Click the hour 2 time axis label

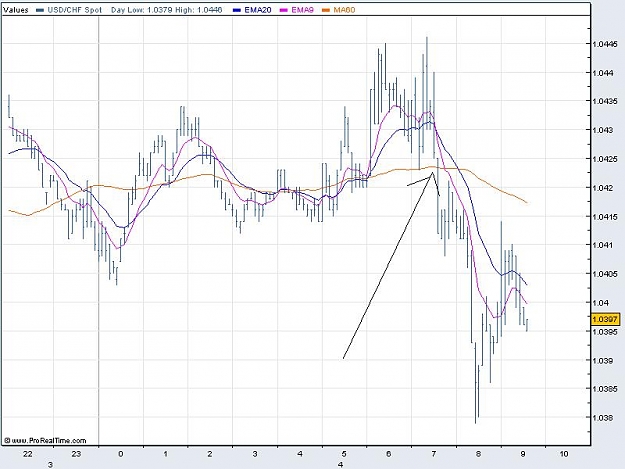(x=210, y=454)
